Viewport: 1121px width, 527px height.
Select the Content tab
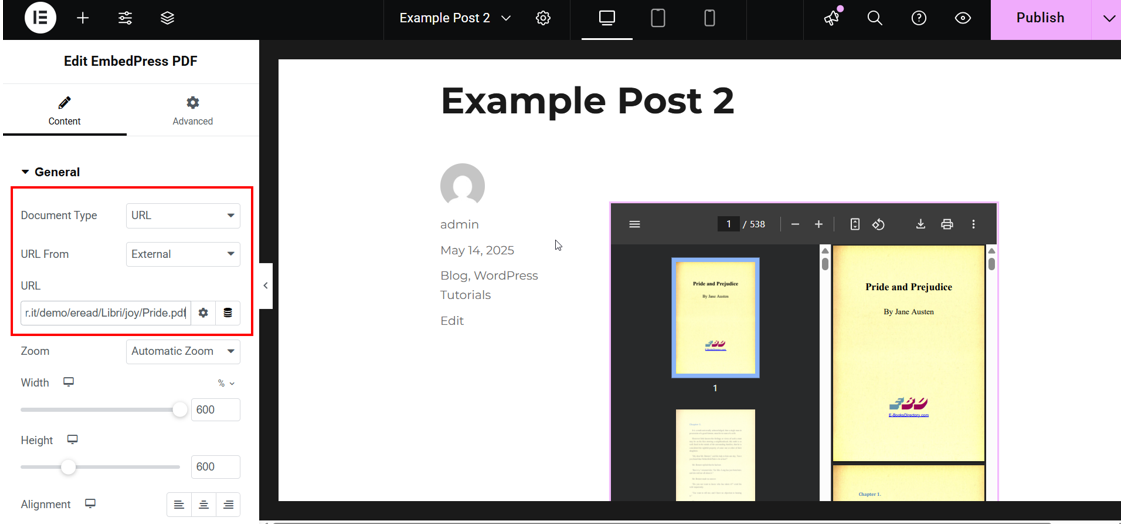[x=64, y=110]
